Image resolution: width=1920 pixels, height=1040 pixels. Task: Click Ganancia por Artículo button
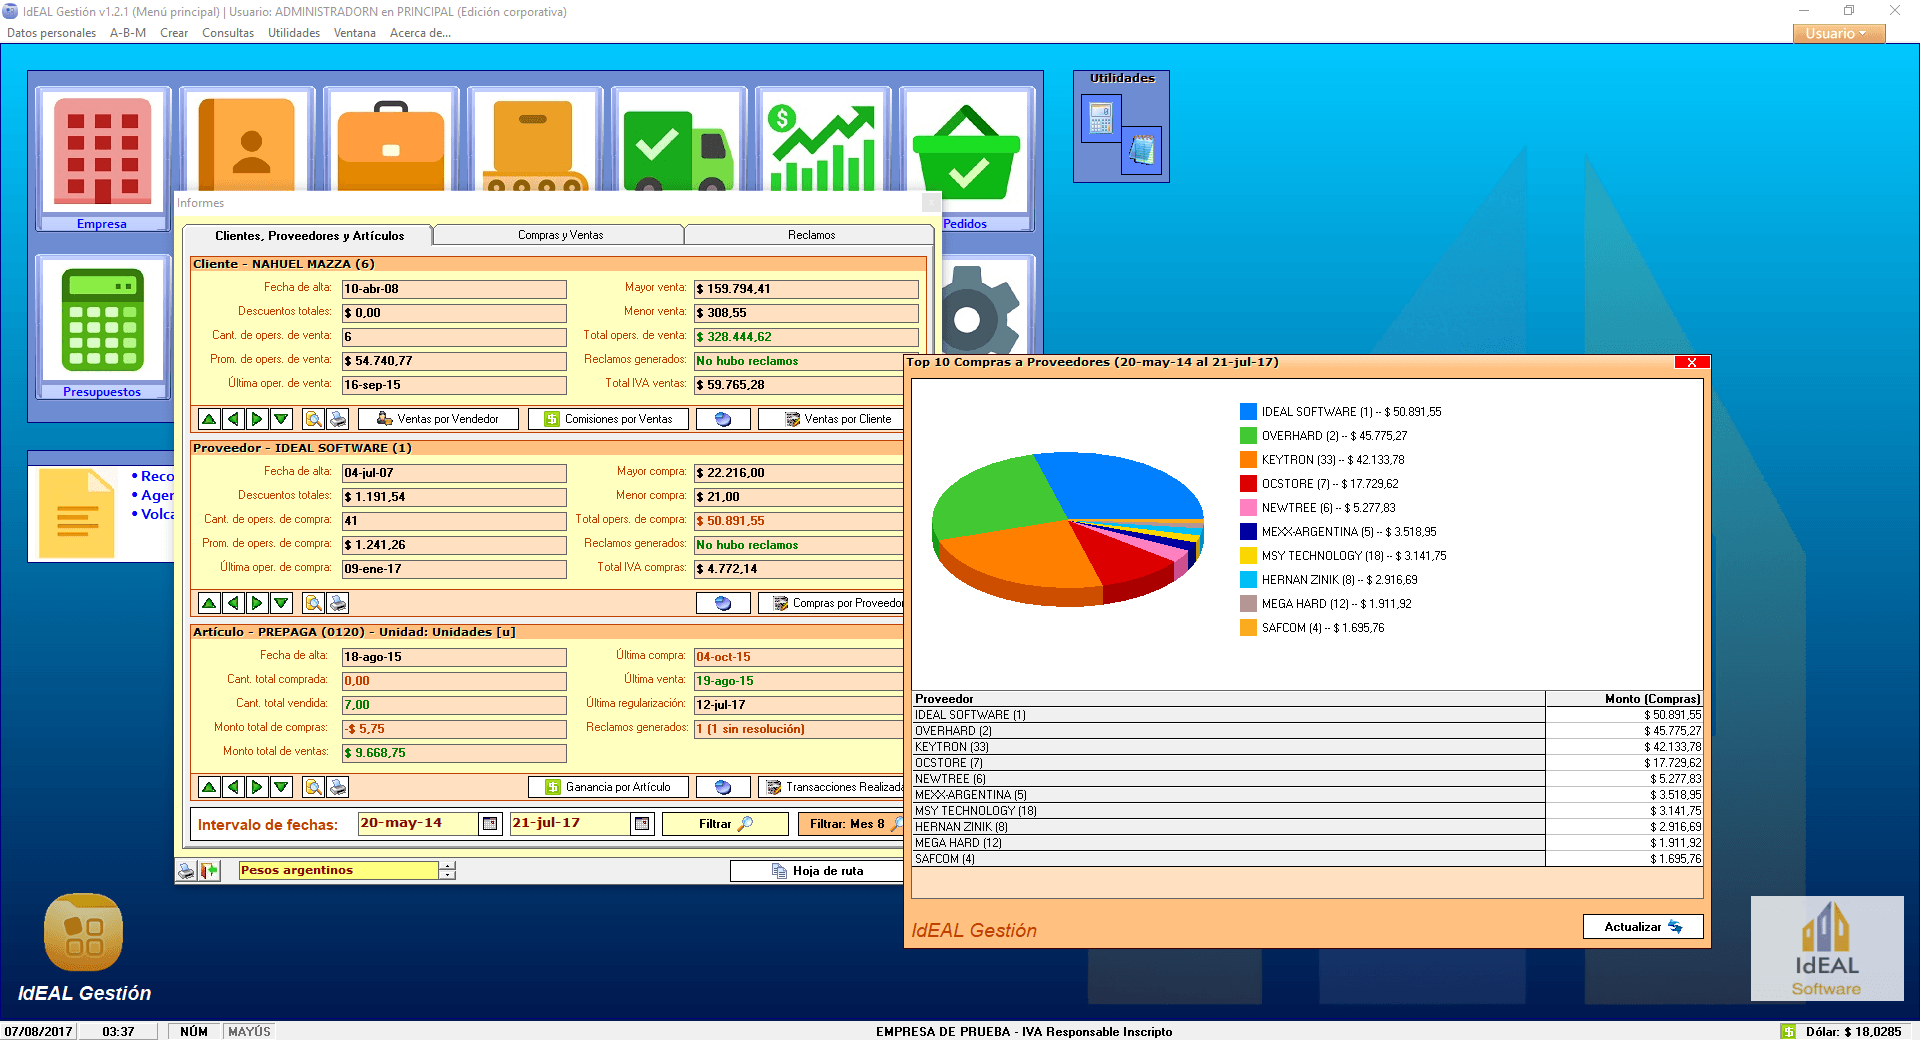click(608, 787)
